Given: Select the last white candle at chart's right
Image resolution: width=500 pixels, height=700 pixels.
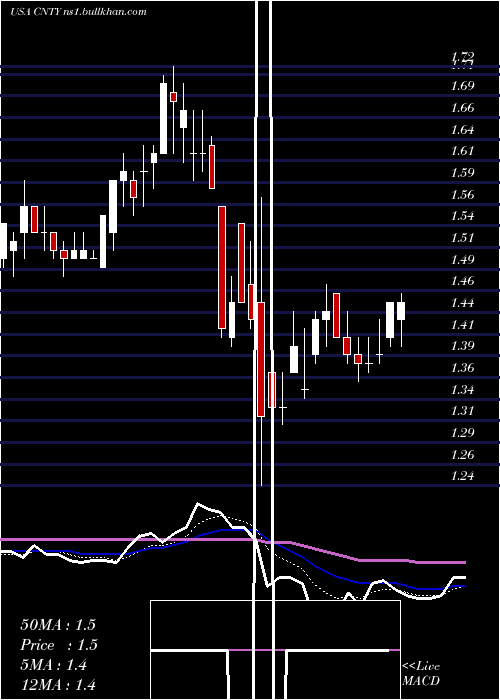Looking at the screenshot, I should point(401,311).
